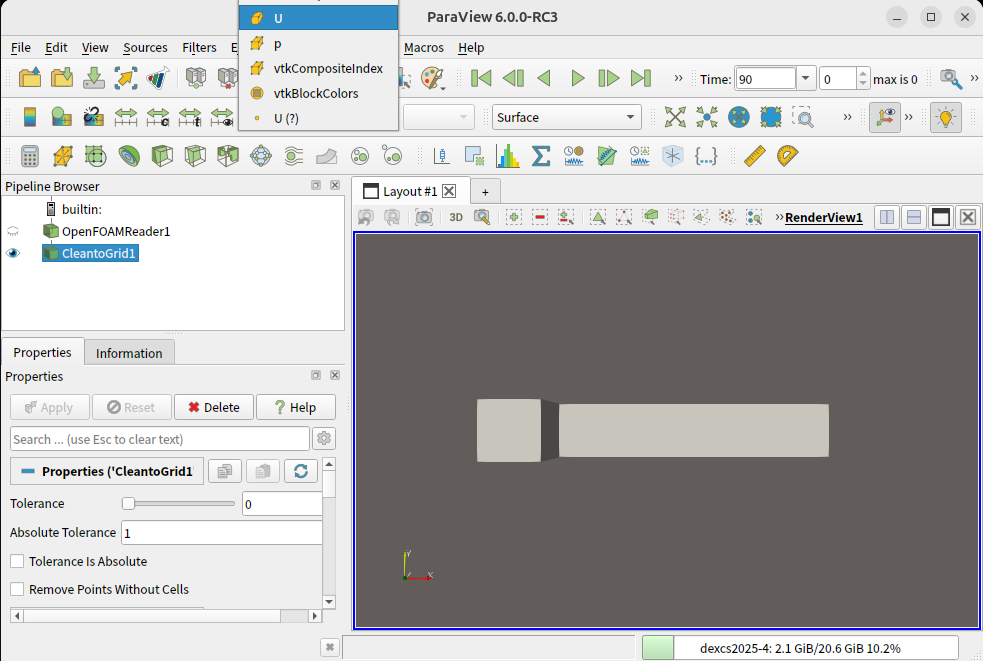Click the Histogram filter icon
This screenshot has width=983, height=661.
point(508,156)
